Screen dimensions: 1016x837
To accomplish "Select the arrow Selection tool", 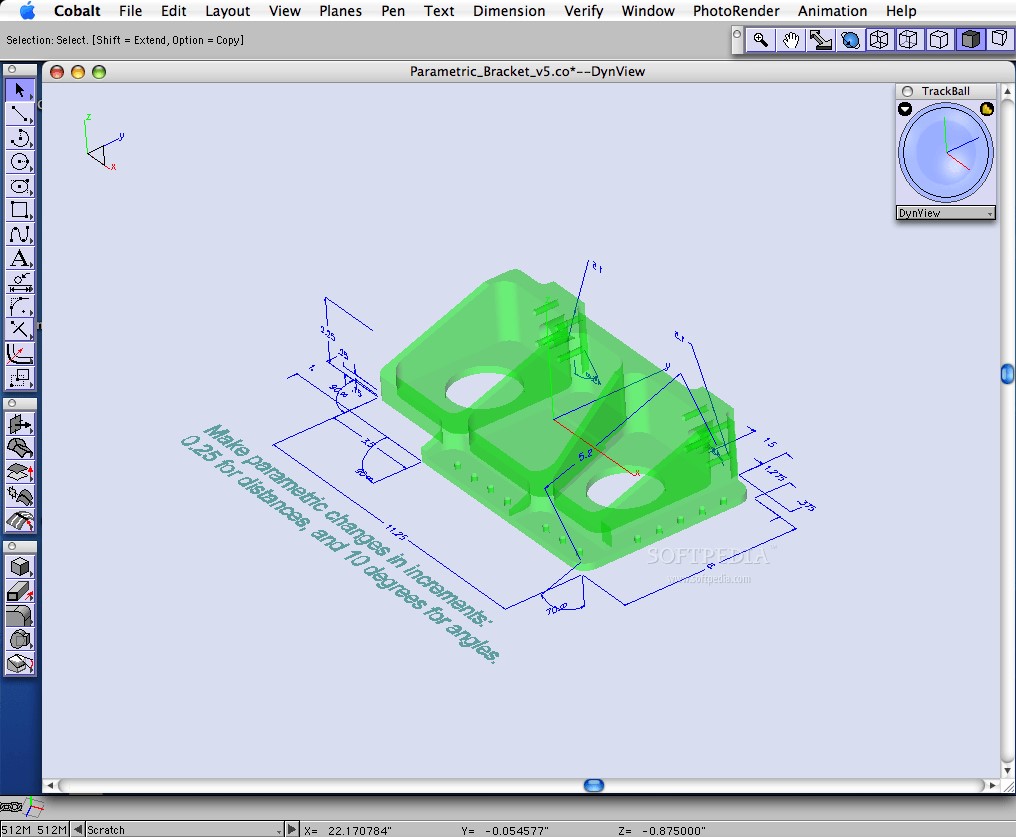I will pos(20,90).
